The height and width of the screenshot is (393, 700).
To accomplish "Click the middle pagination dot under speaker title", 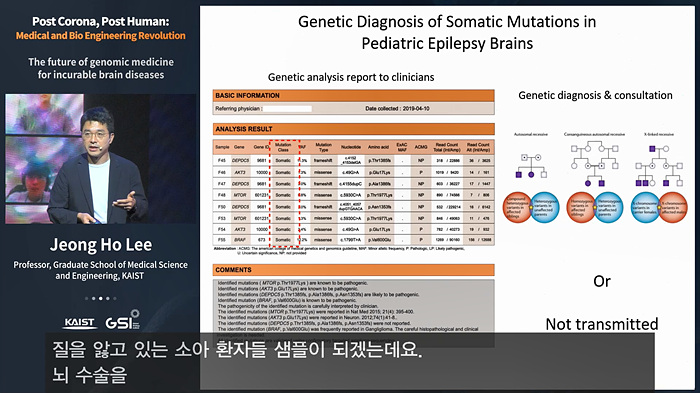I will point(100,298).
